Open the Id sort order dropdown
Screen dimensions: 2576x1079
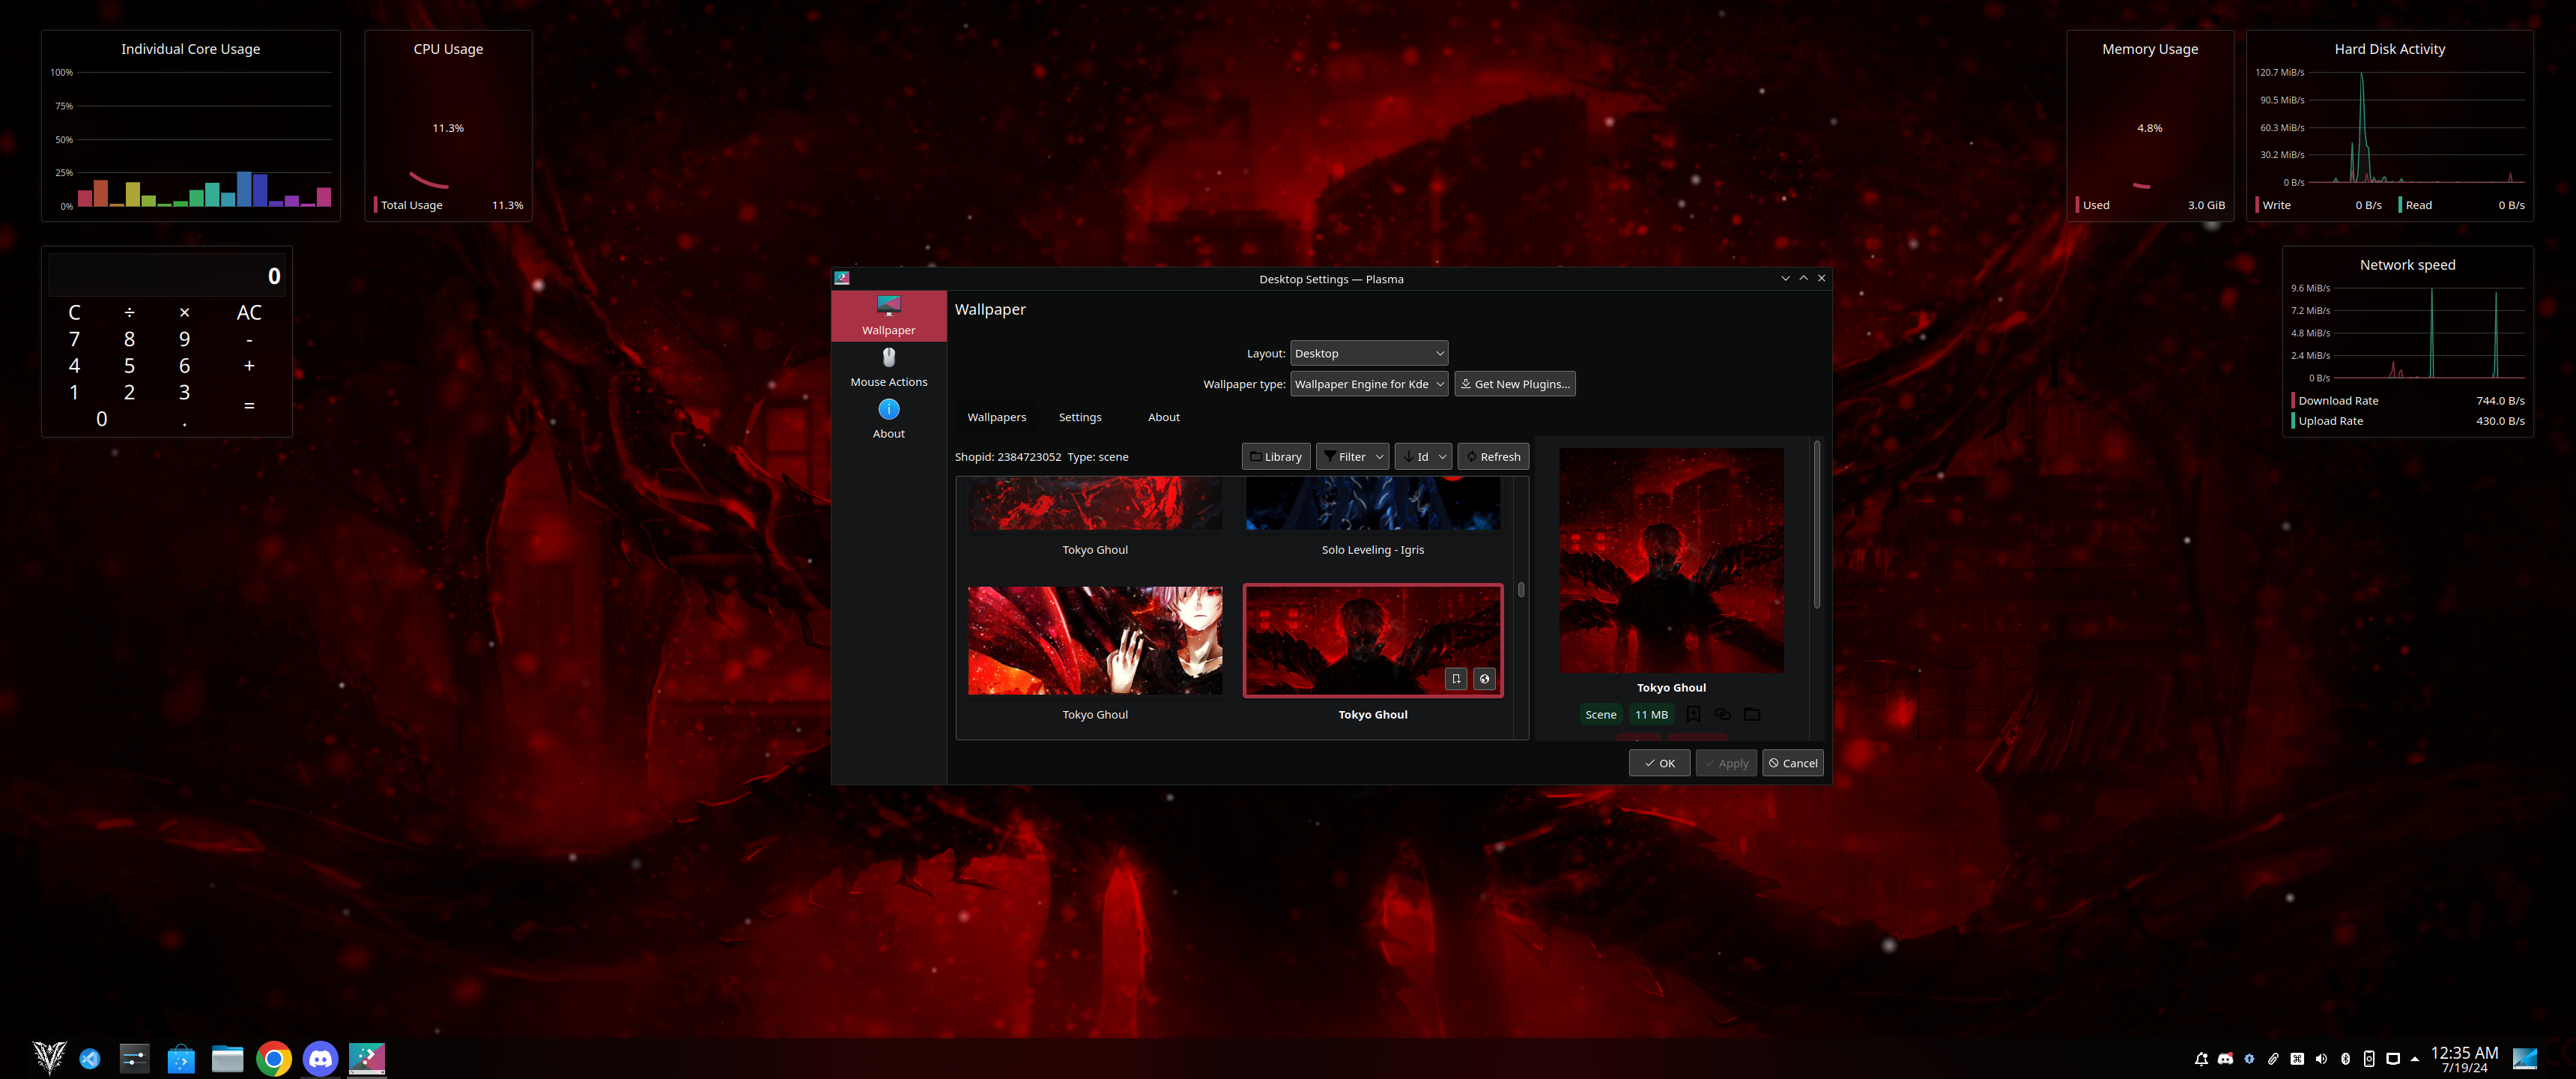point(1423,457)
